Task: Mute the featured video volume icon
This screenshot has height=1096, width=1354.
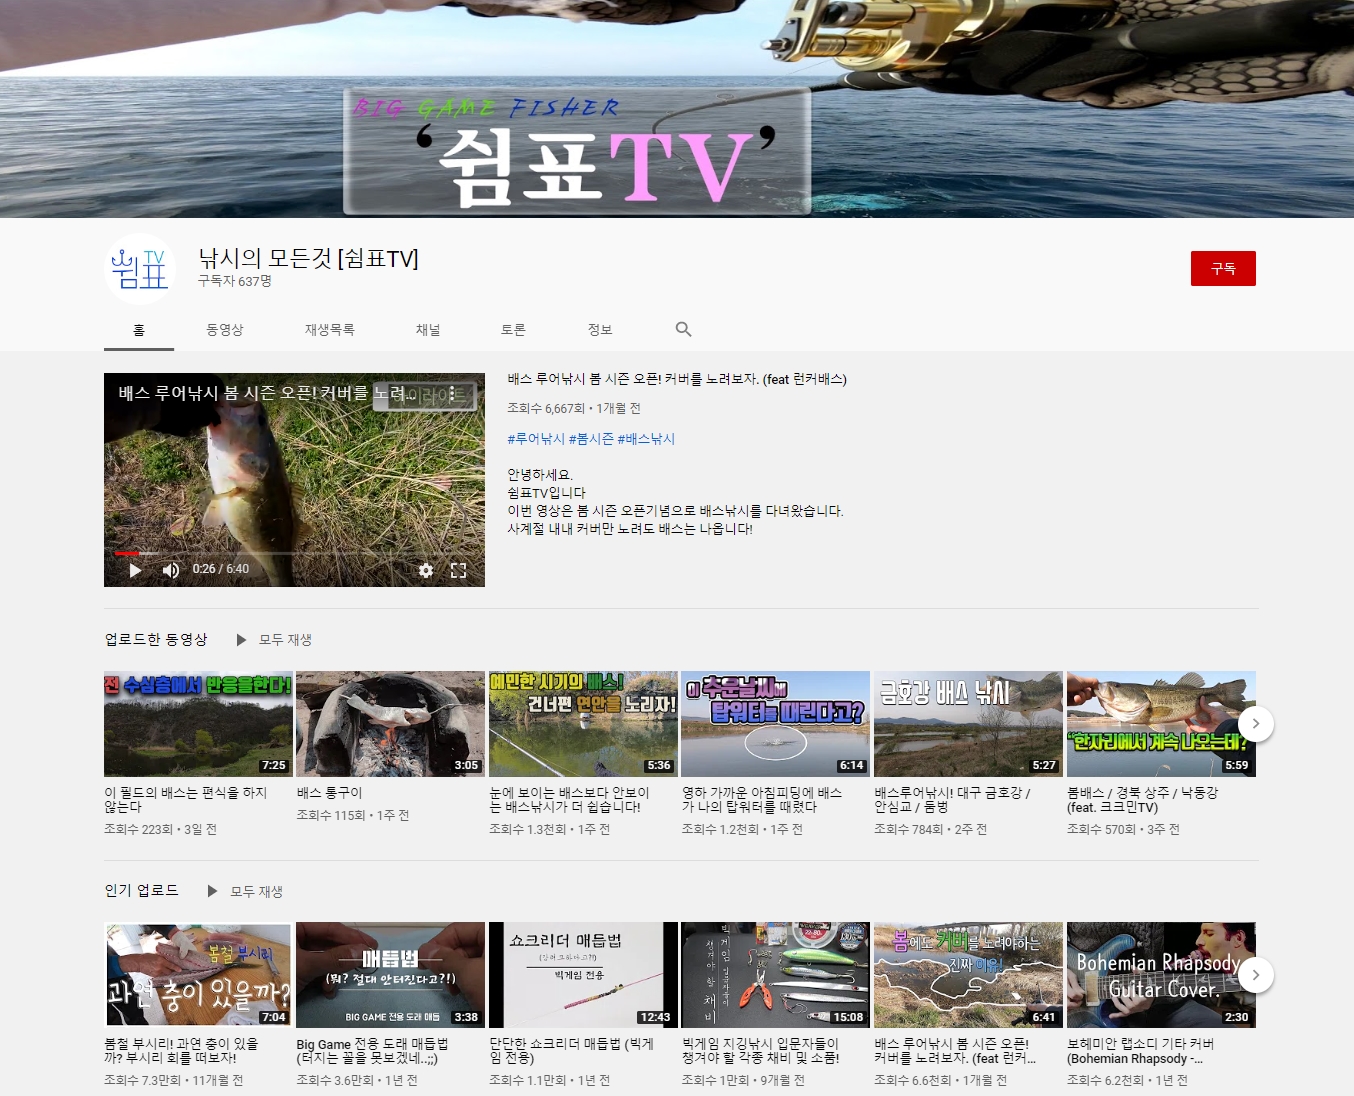Action: point(171,570)
